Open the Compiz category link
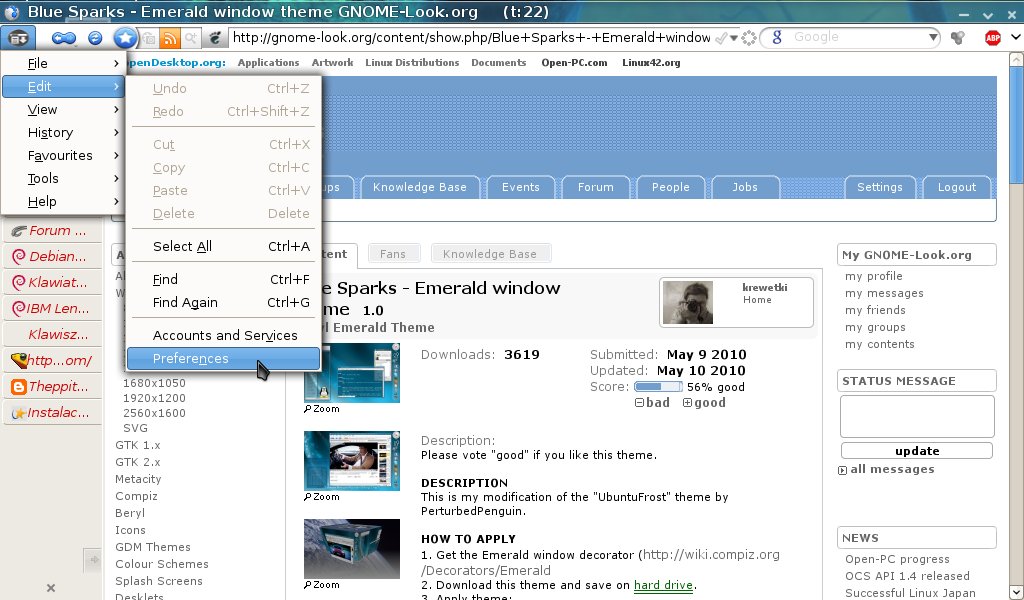1024x600 pixels. pos(136,496)
